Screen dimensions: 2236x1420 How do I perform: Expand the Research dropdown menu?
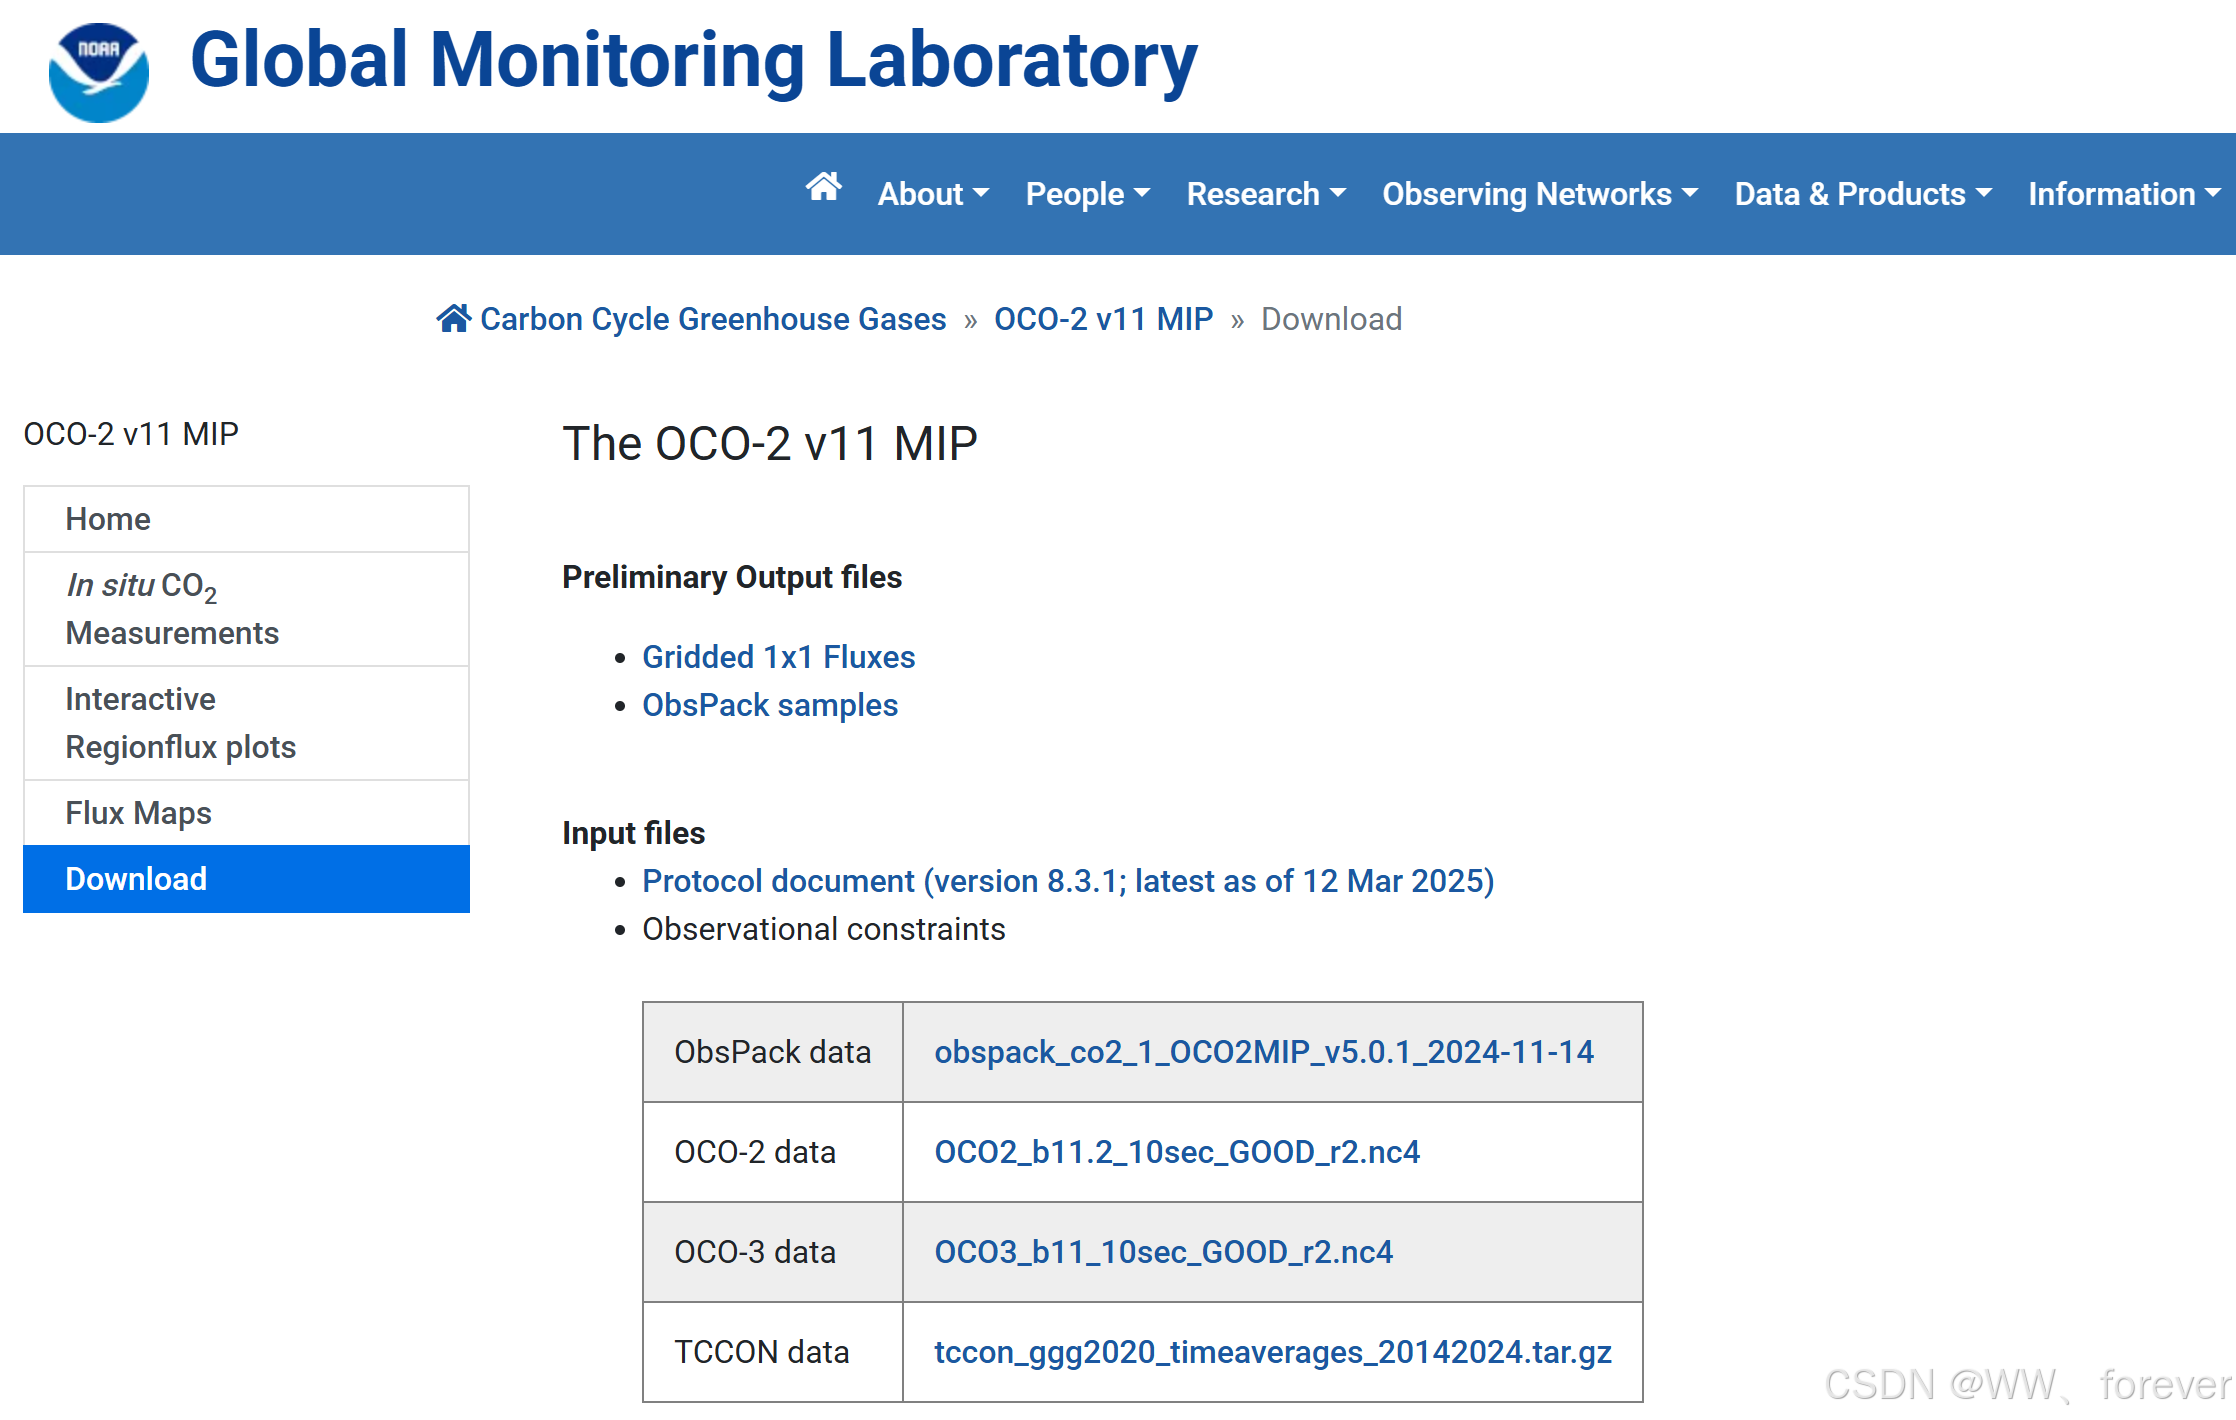[1265, 194]
